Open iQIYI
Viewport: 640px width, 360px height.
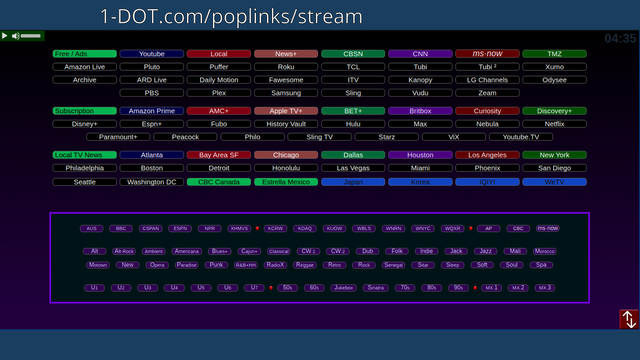487,182
